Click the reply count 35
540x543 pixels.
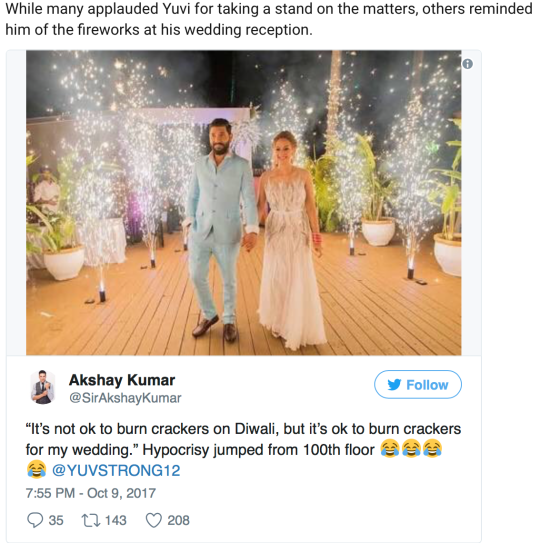pos(56,520)
